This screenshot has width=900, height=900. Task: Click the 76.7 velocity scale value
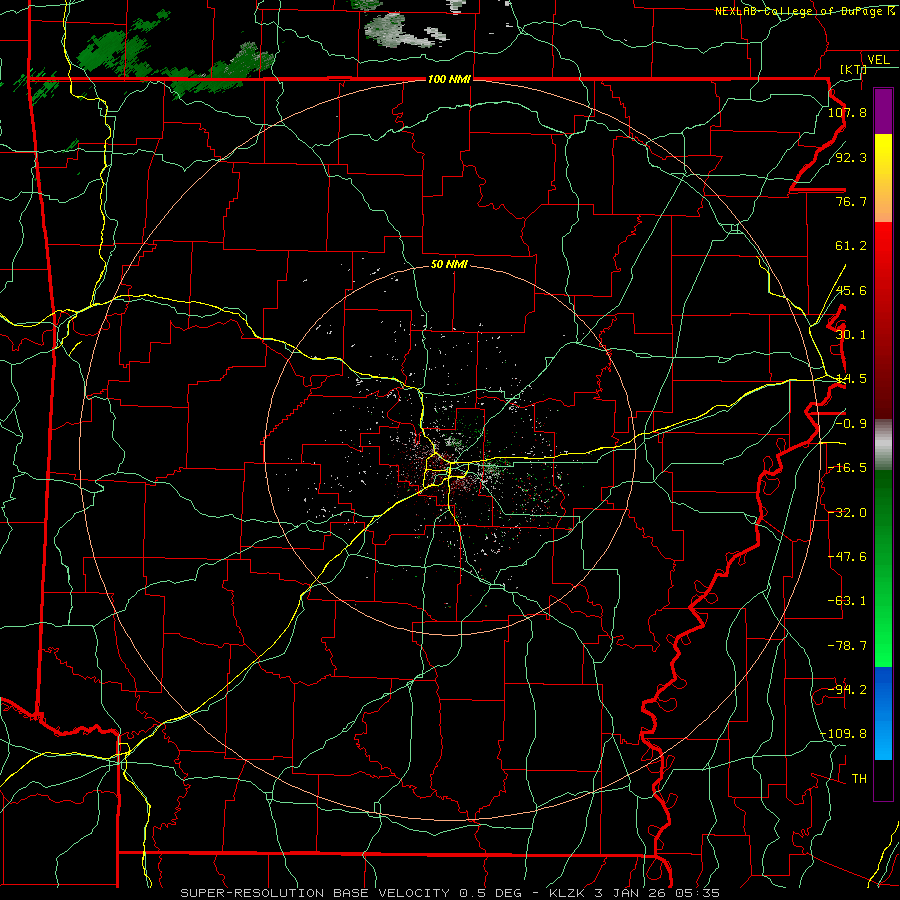click(851, 201)
